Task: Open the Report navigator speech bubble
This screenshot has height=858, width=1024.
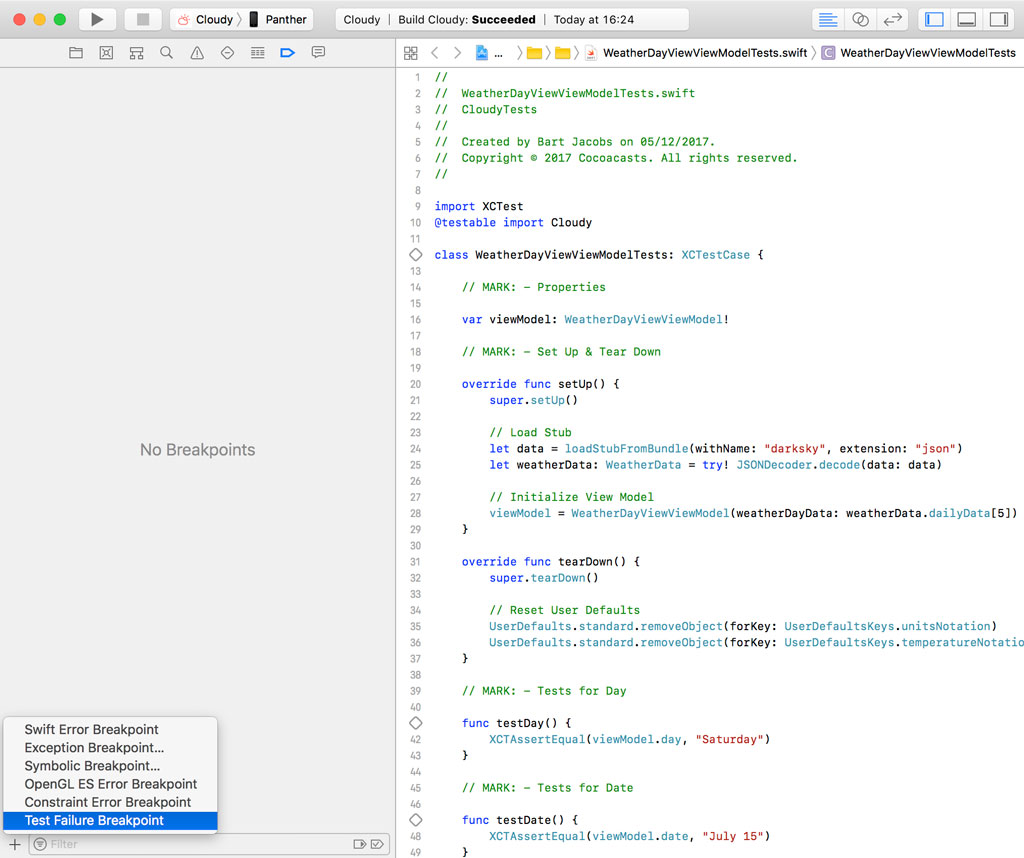Action: [319, 53]
